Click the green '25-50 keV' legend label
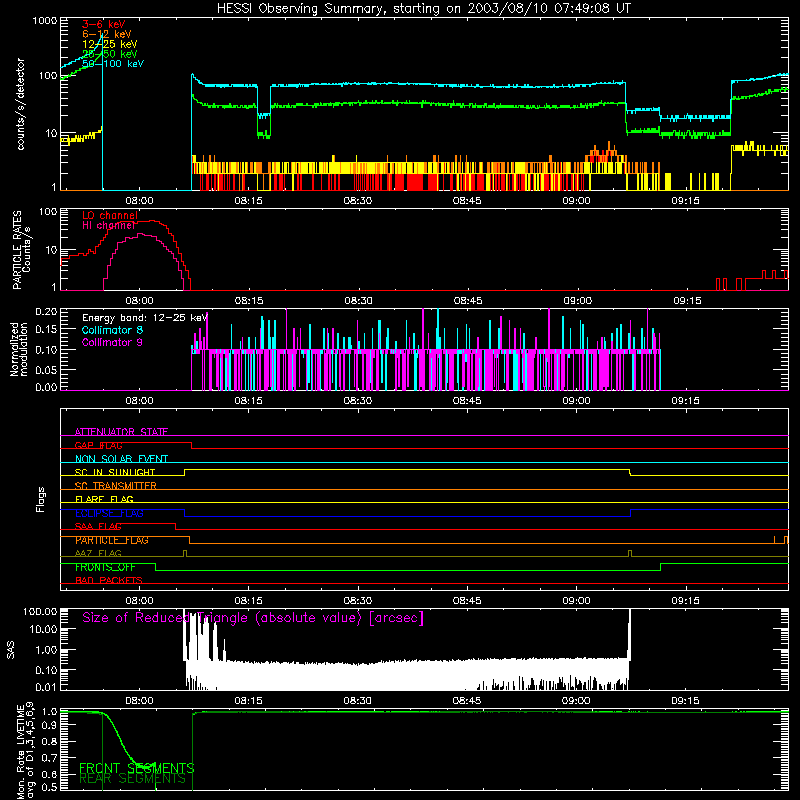800x800 pixels. (110, 54)
